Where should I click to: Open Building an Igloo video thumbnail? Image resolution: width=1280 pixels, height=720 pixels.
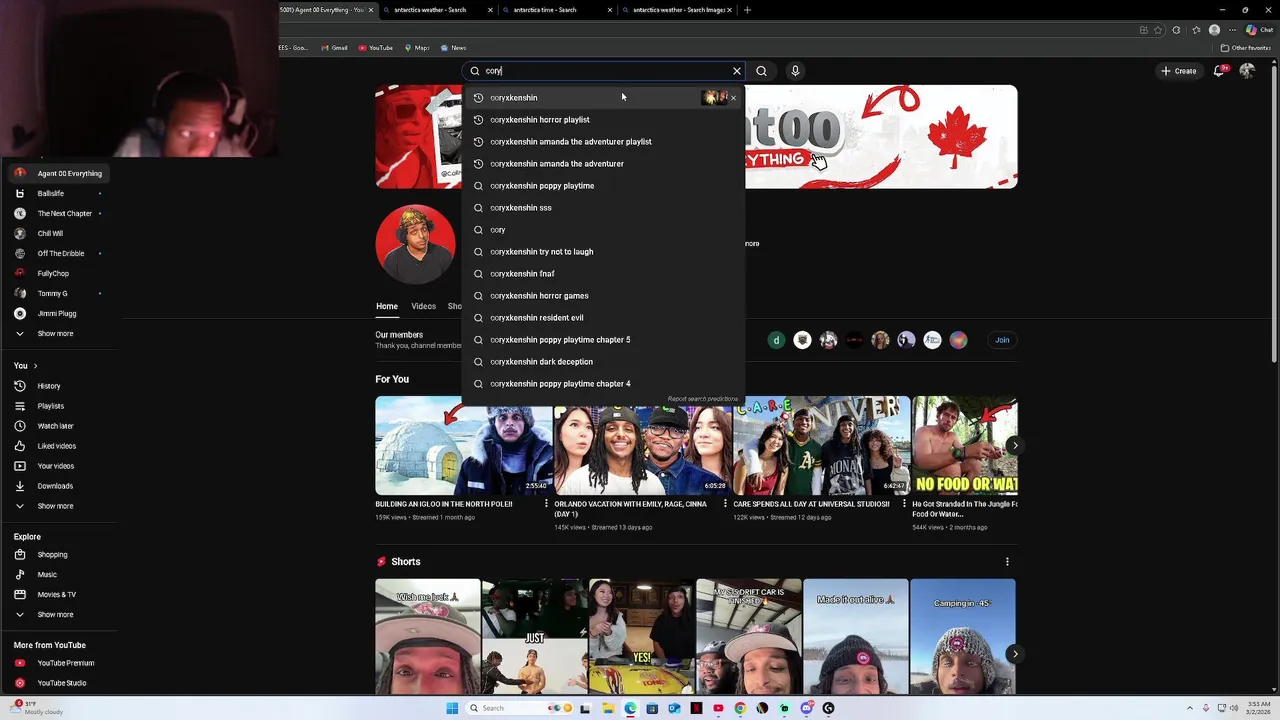click(463, 446)
